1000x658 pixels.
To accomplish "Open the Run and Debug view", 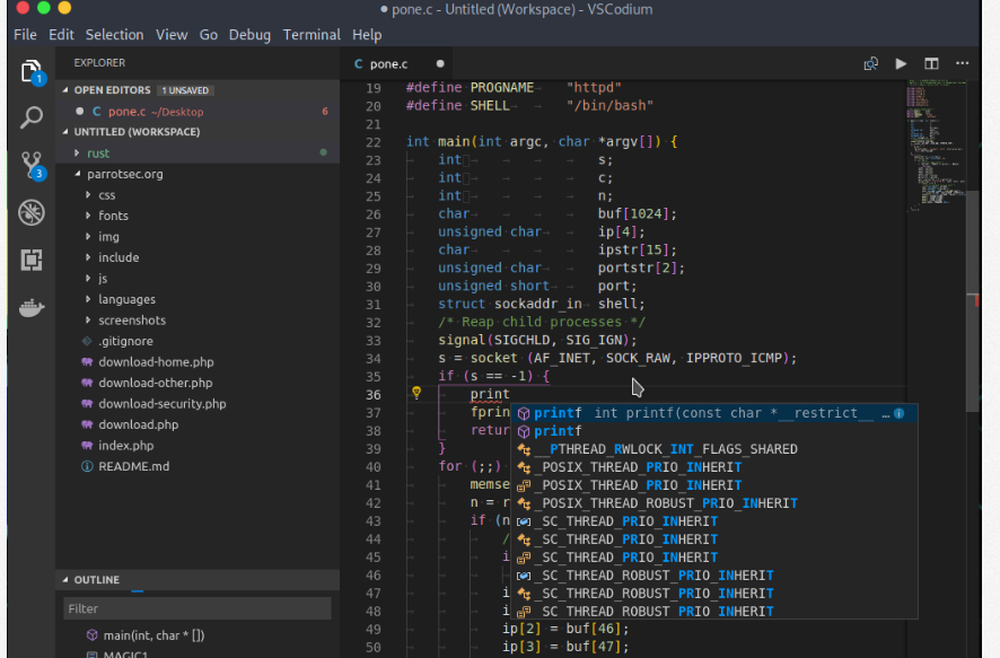I will pyautogui.click(x=31, y=212).
